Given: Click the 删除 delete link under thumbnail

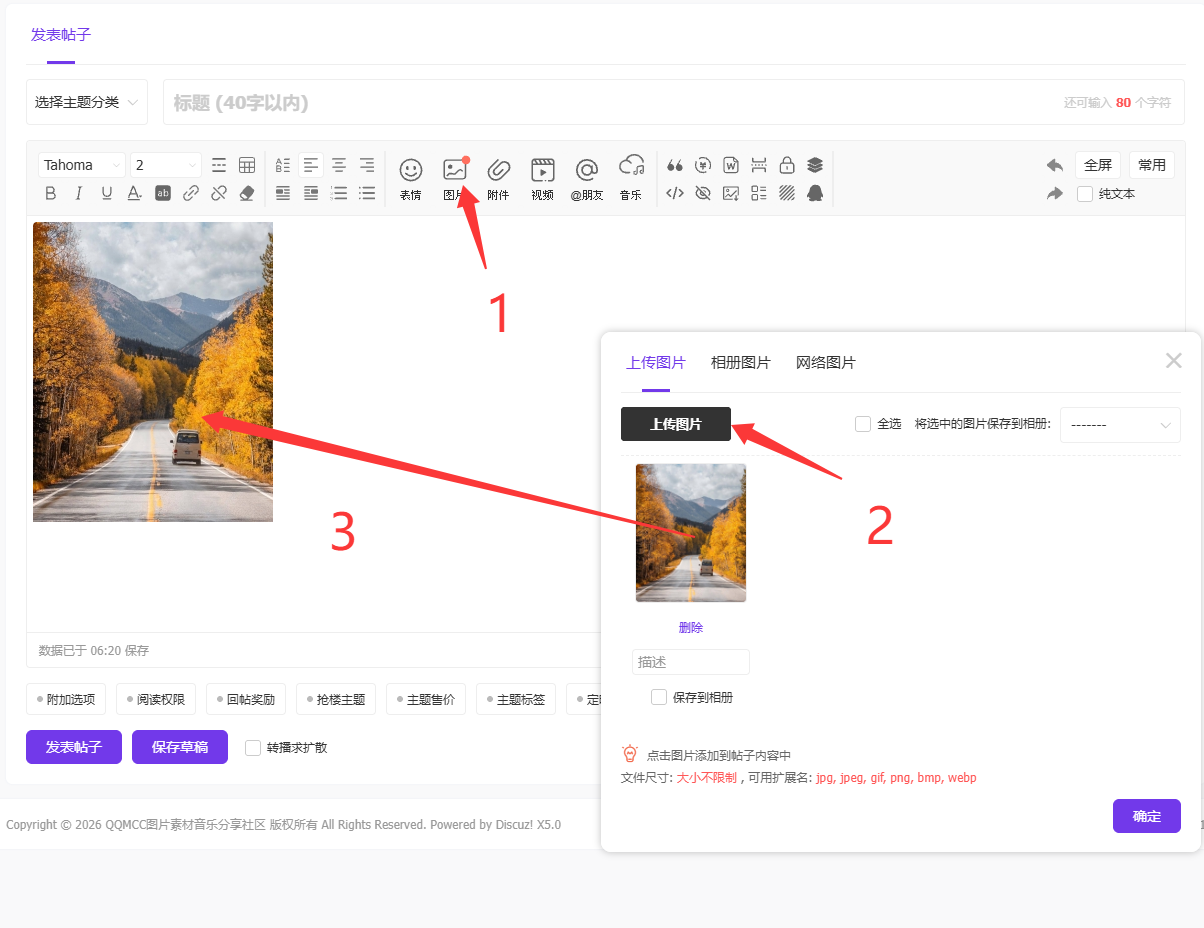Looking at the screenshot, I should coord(691,628).
